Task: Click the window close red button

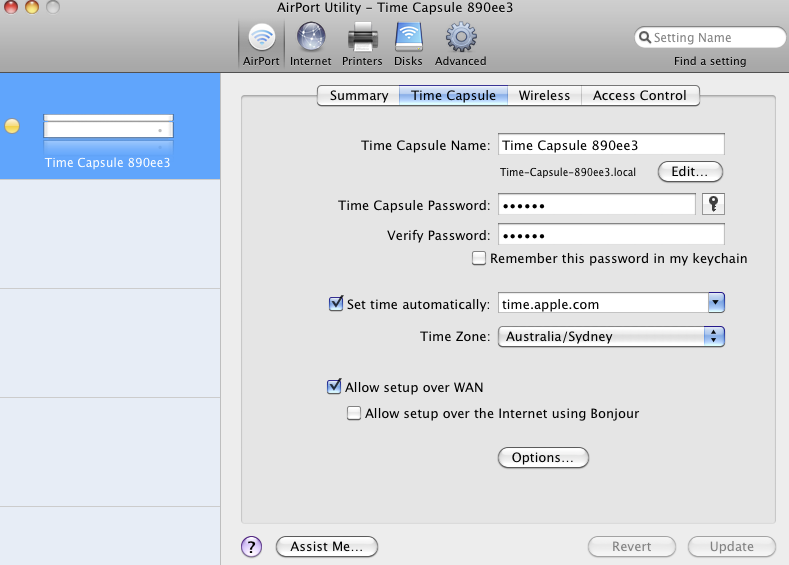Action: coord(11,6)
